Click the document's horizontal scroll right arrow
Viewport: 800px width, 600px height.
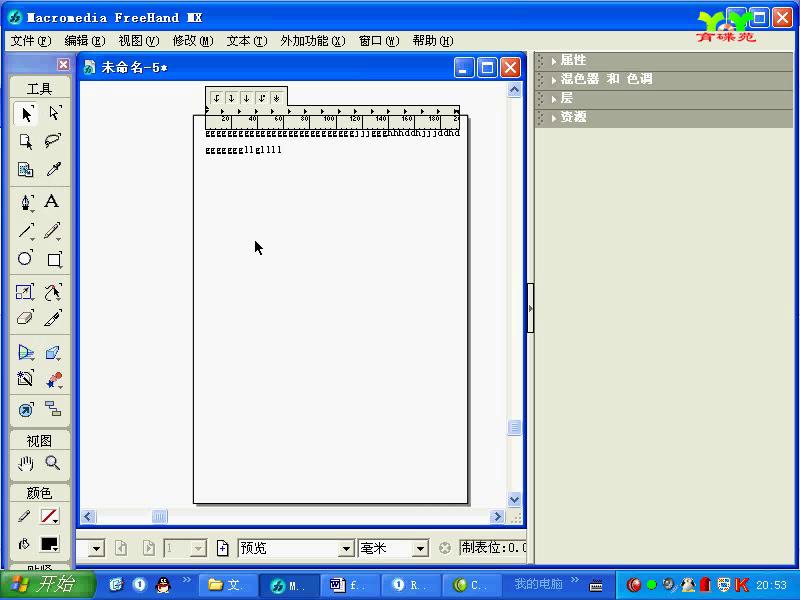point(496,517)
